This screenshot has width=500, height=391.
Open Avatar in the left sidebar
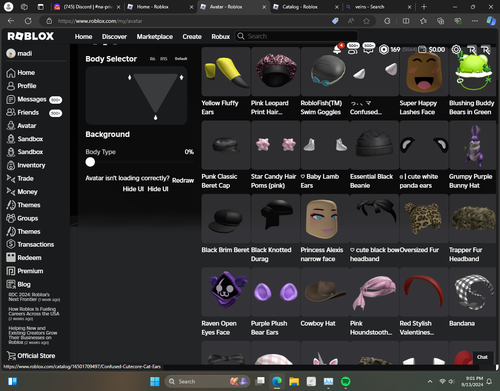coord(21,126)
